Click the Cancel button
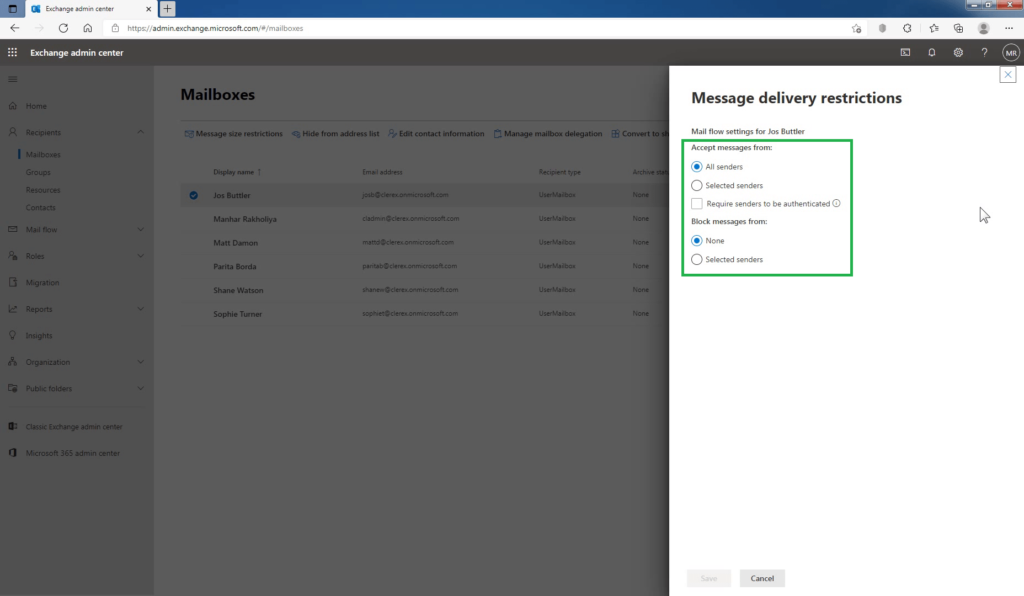Screen dimensions: 1024x596 (762, 578)
